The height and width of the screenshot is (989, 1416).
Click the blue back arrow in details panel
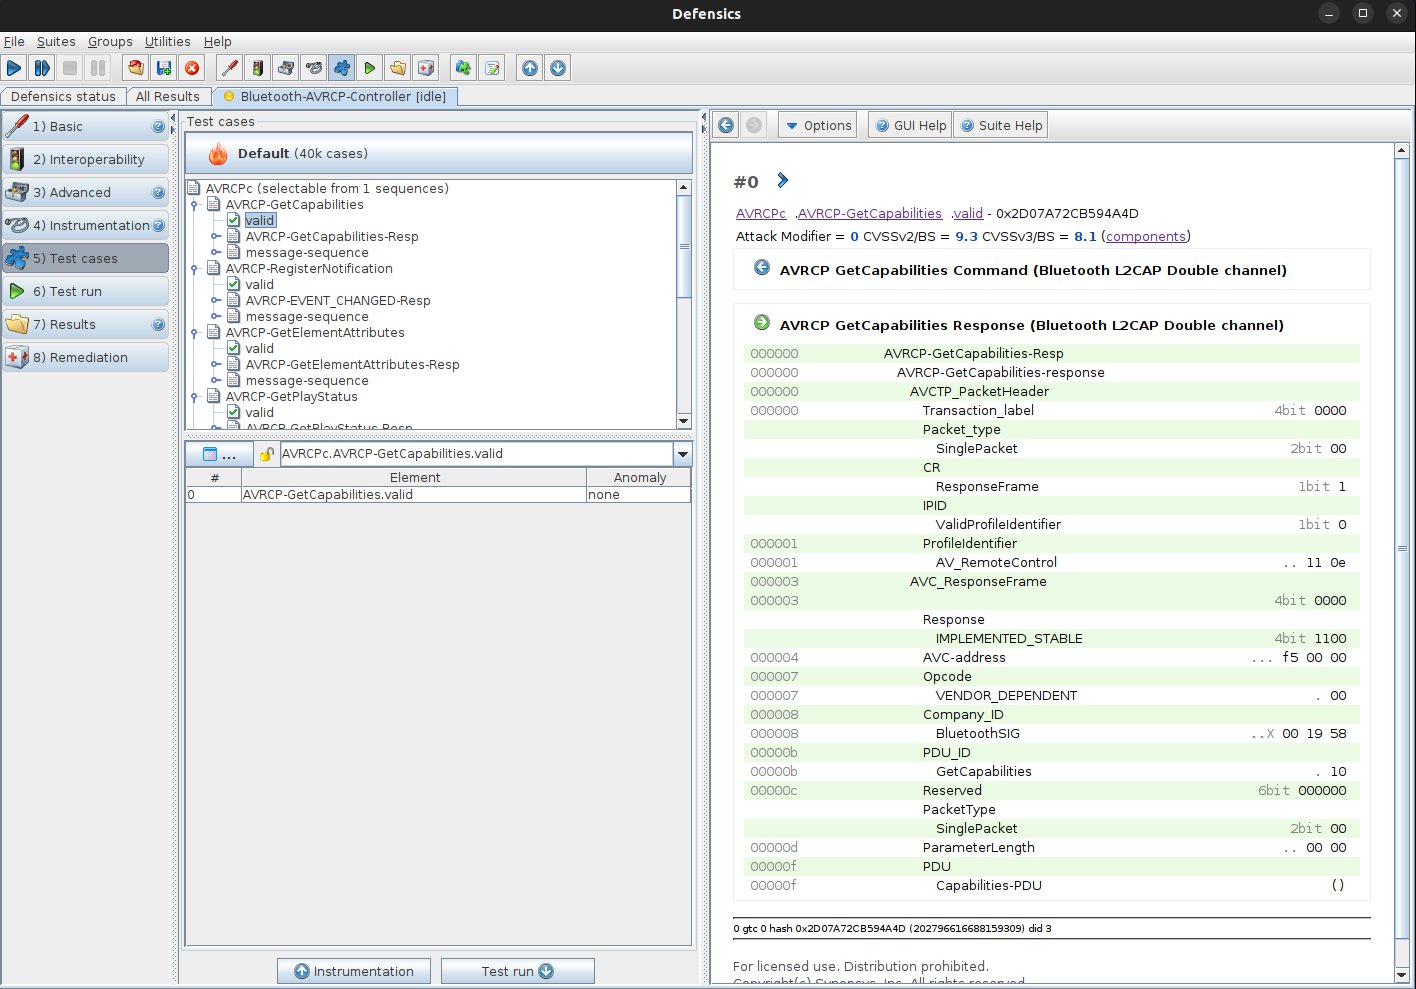pyautogui.click(x=726, y=125)
